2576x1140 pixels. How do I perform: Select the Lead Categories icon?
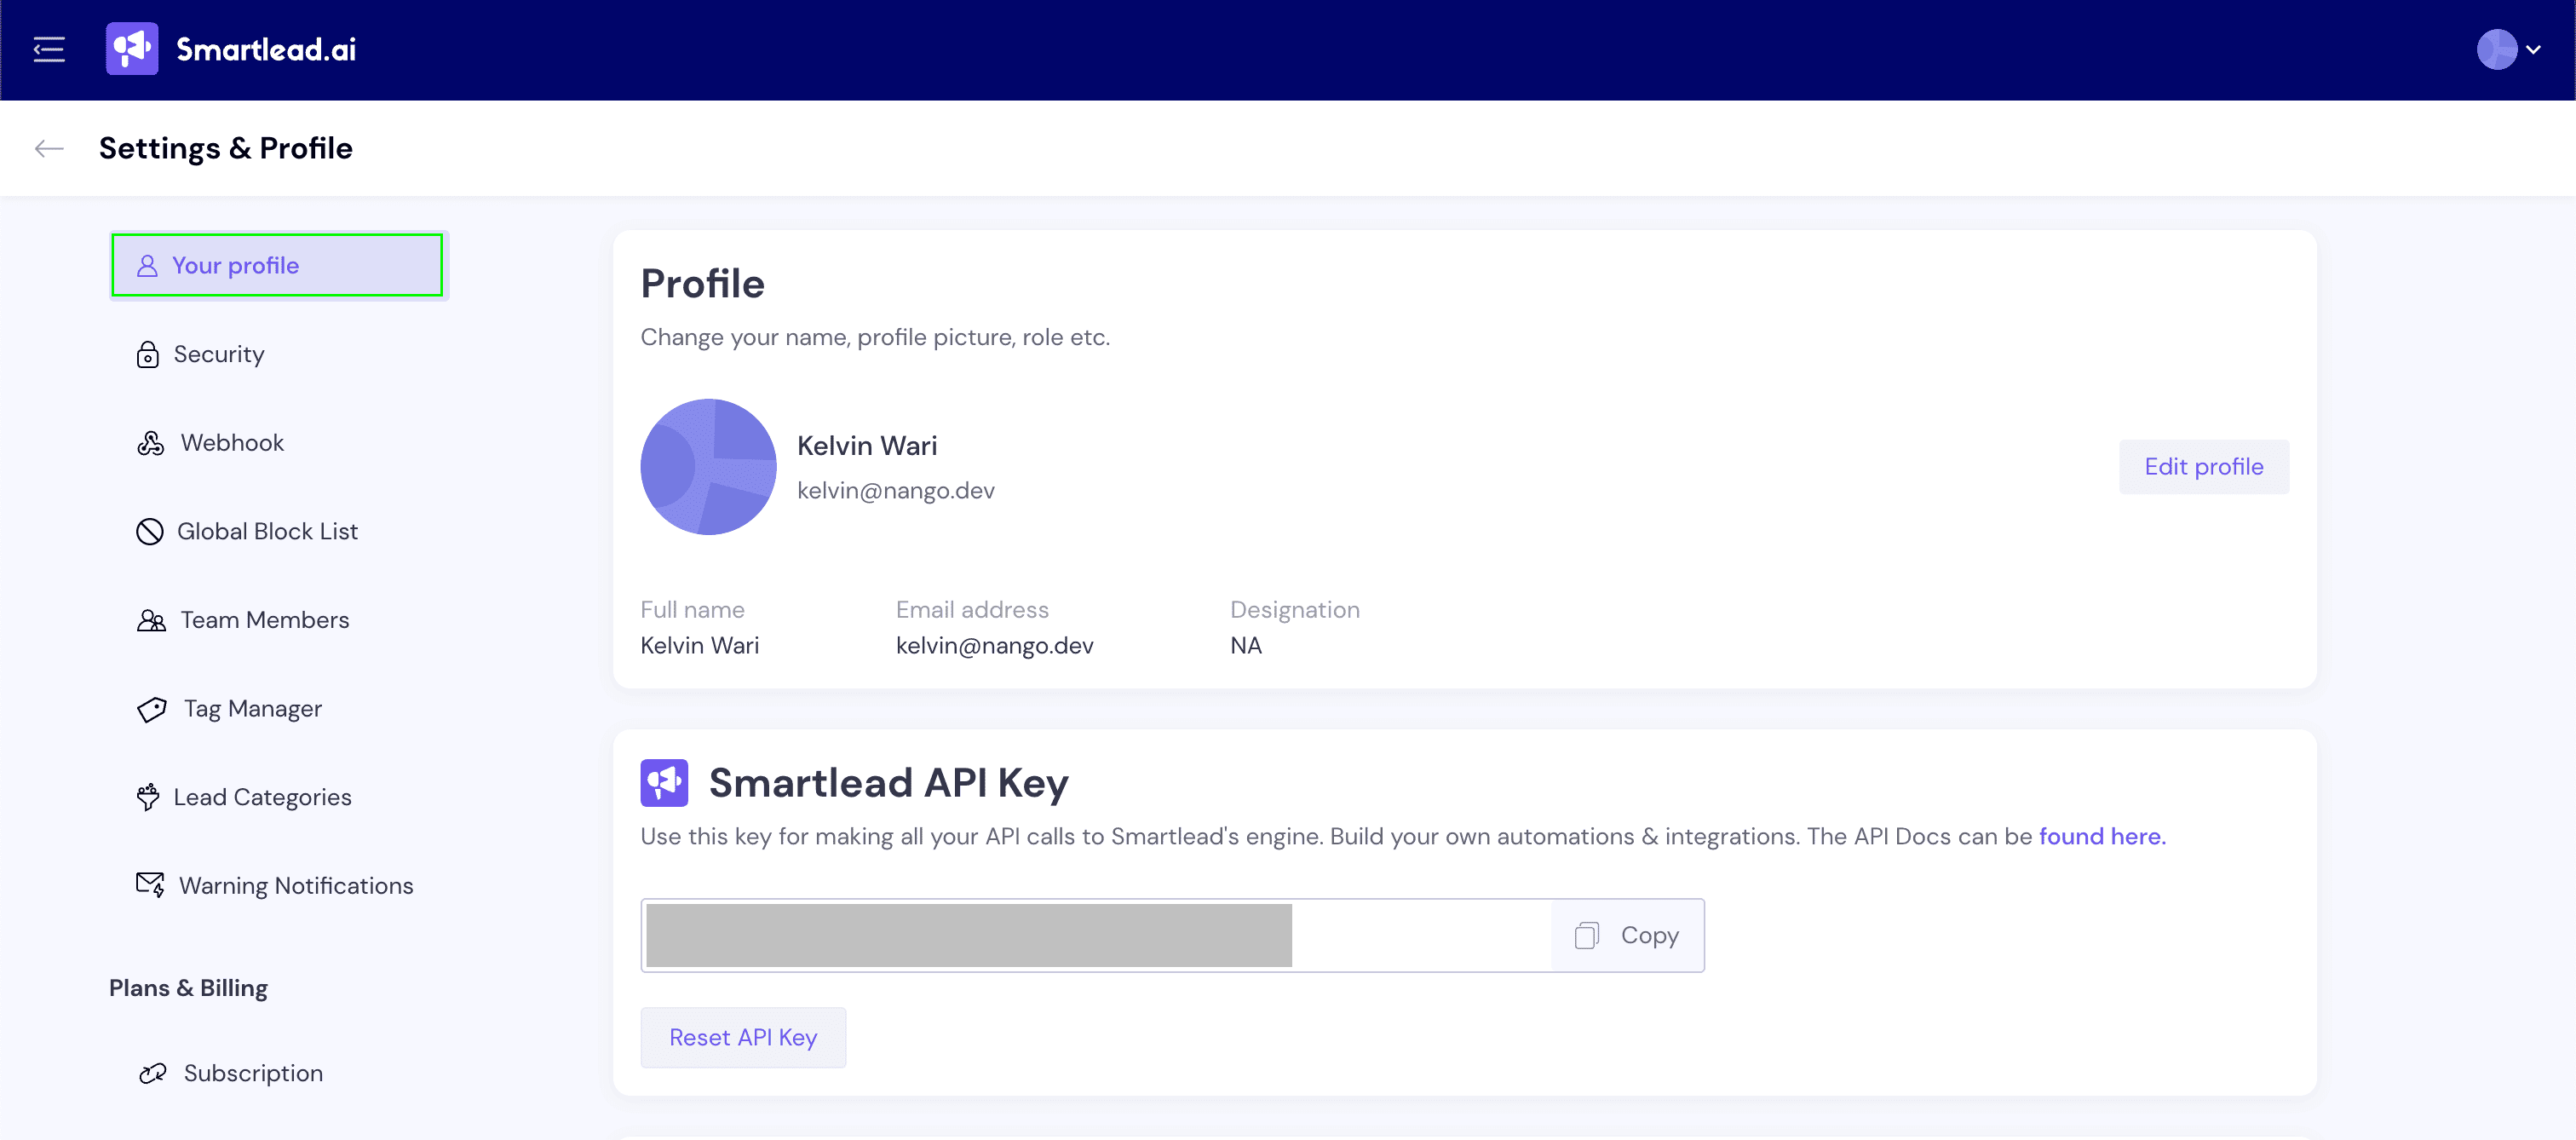[148, 797]
